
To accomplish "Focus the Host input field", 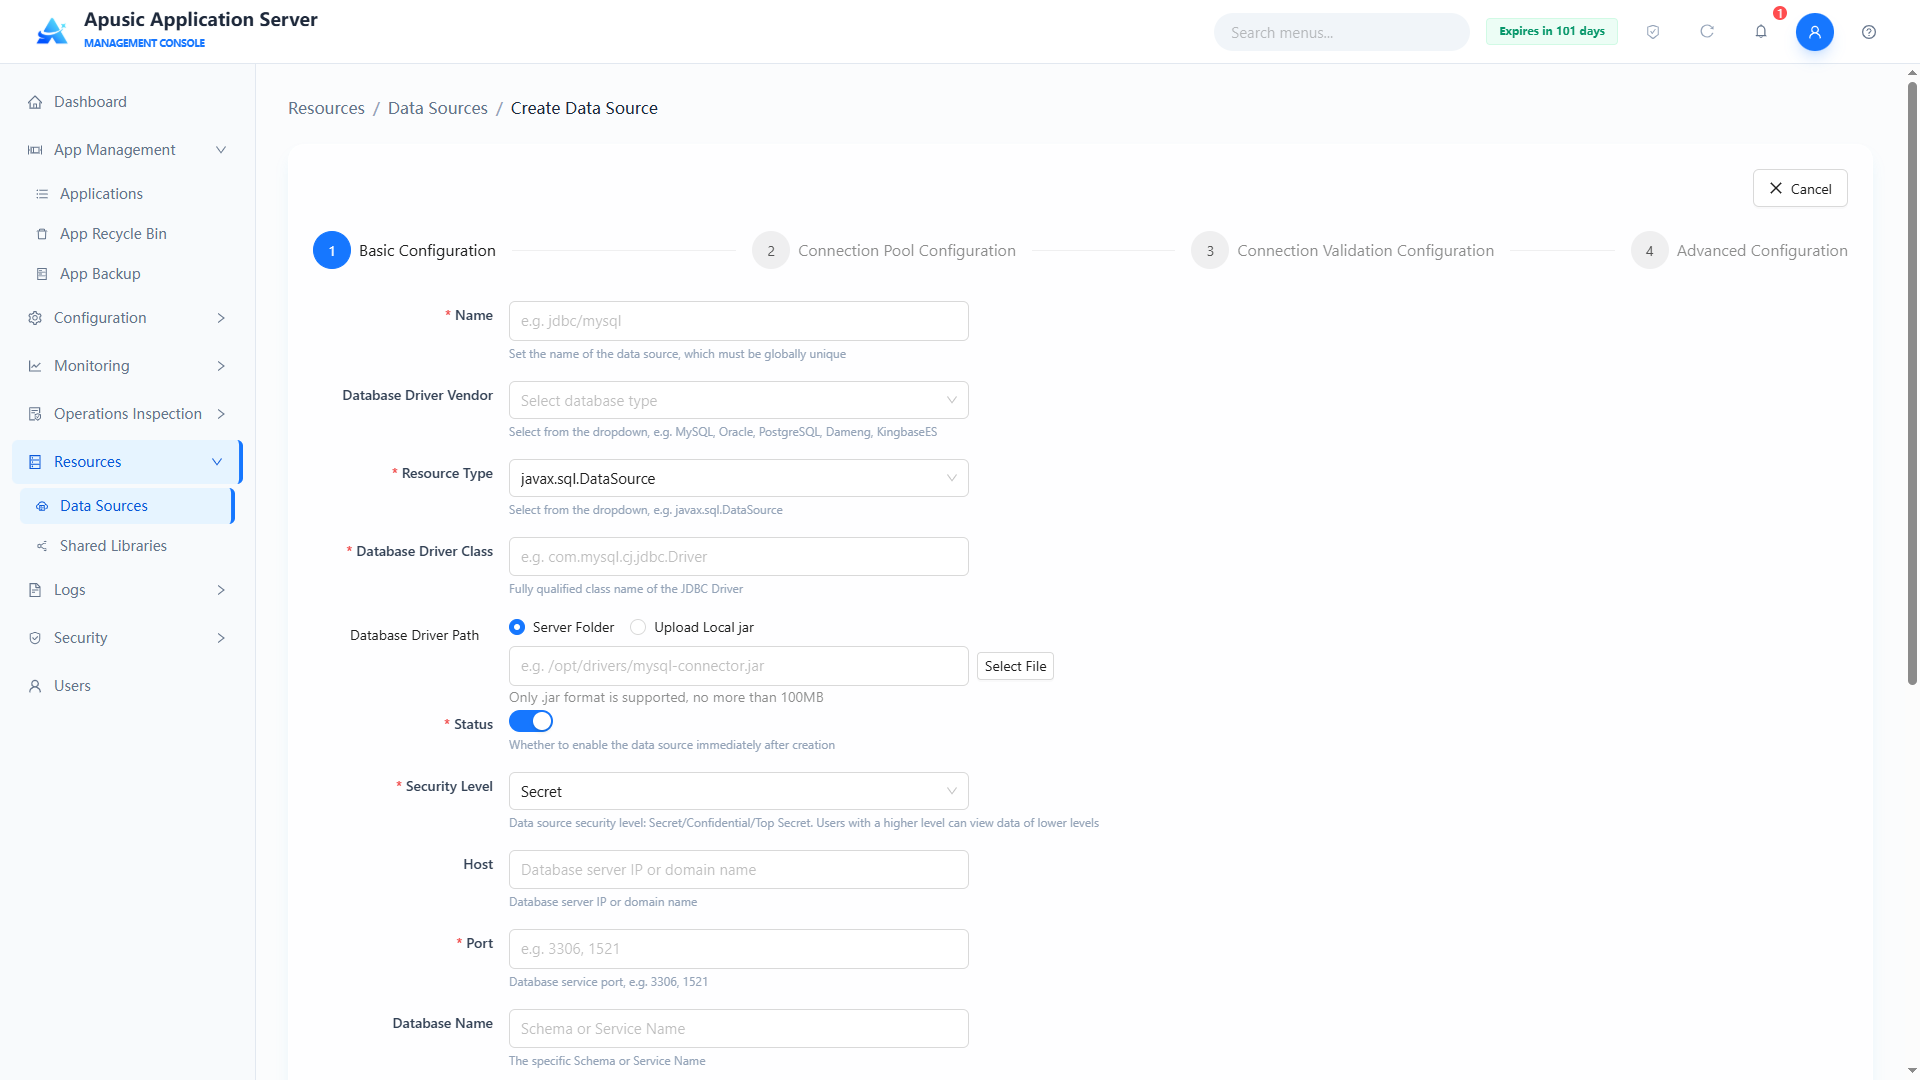I will tap(739, 870).
